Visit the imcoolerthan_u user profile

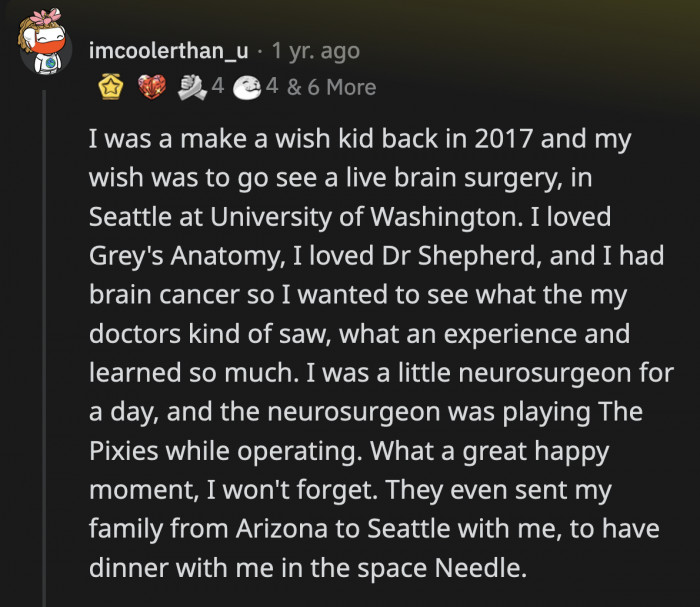coord(166,50)
